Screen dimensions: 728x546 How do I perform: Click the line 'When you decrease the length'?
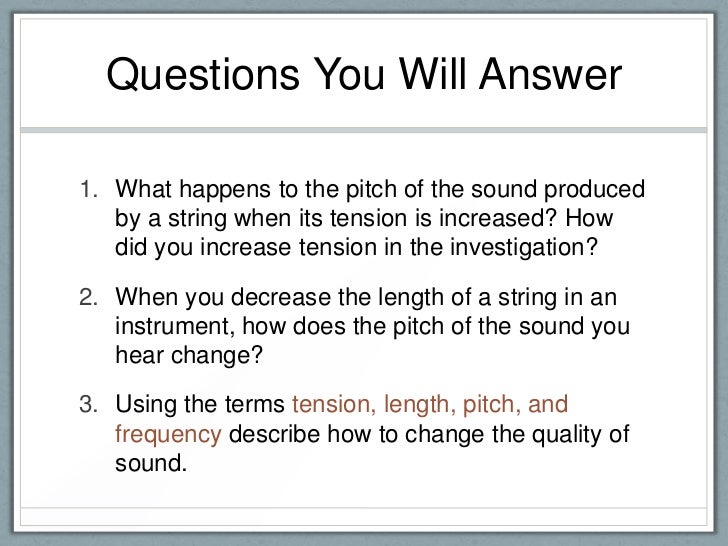point(366,298)
